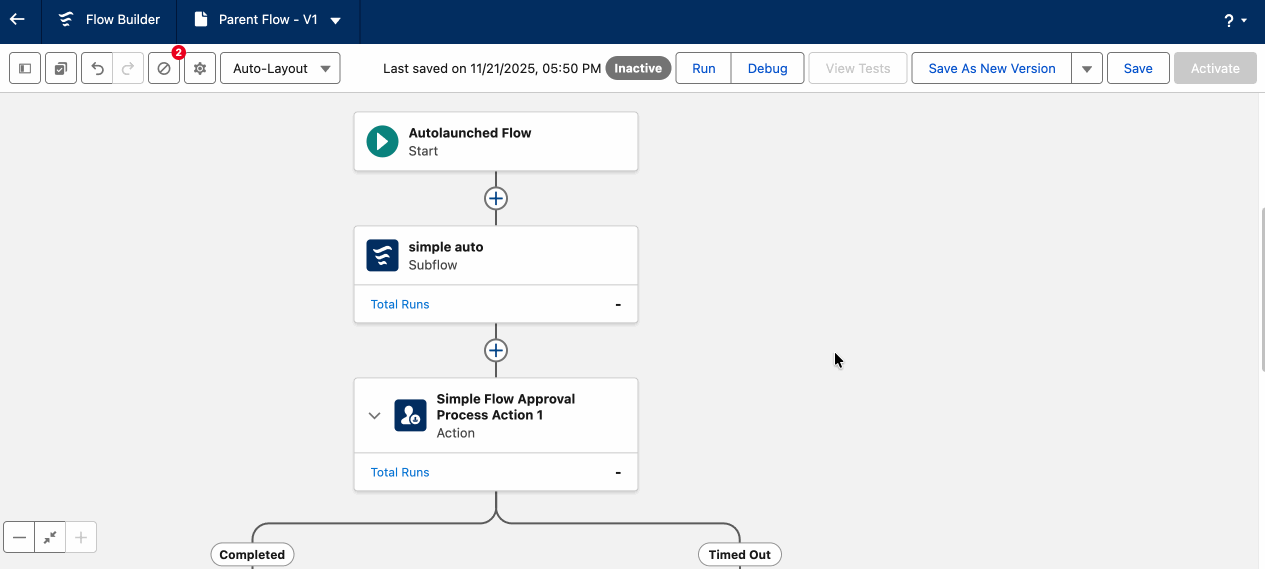Open flow settings gear

coord(200,68)
